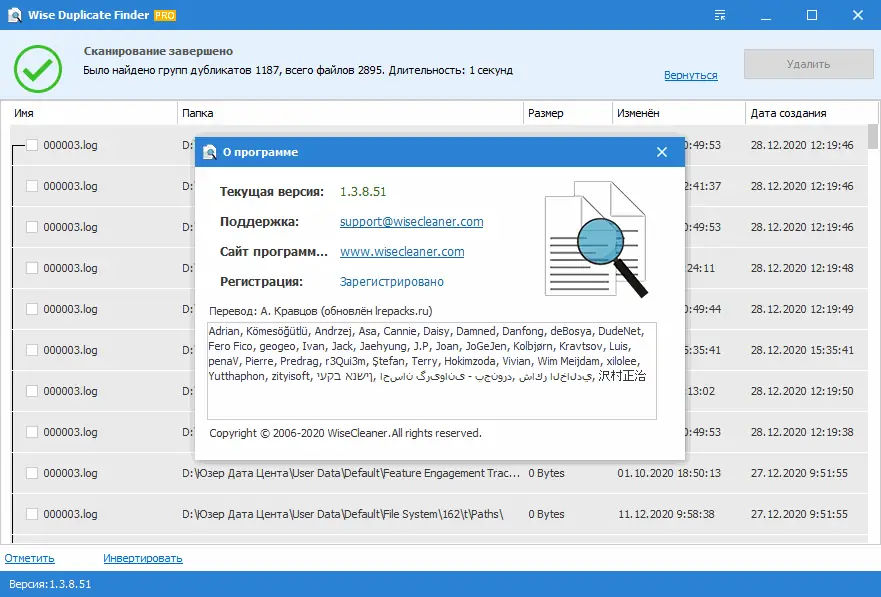
Task: Click the document magnifier illustration
Action: click(x=596, y=239)
